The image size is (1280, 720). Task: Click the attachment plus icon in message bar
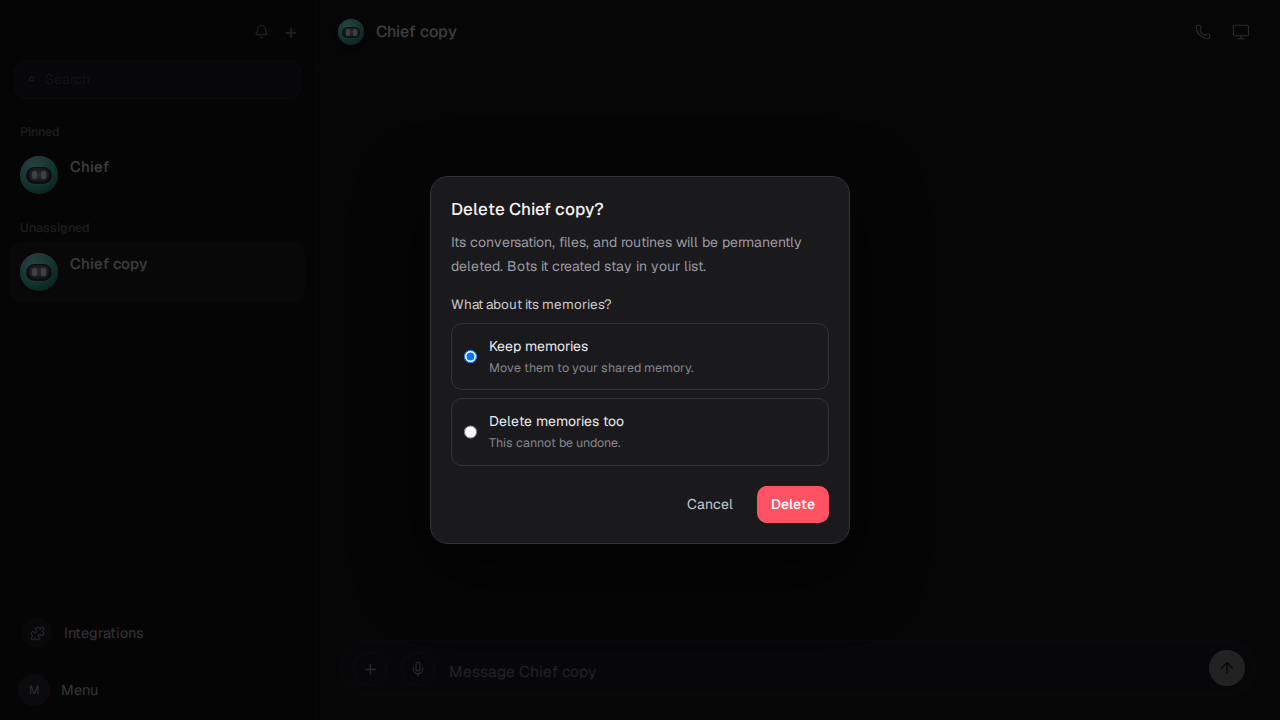(370, 669)
